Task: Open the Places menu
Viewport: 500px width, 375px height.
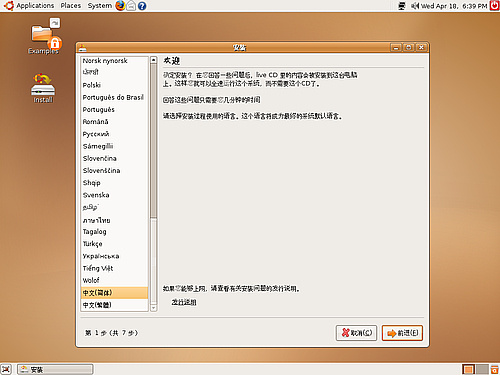Action: click(71, 6)
